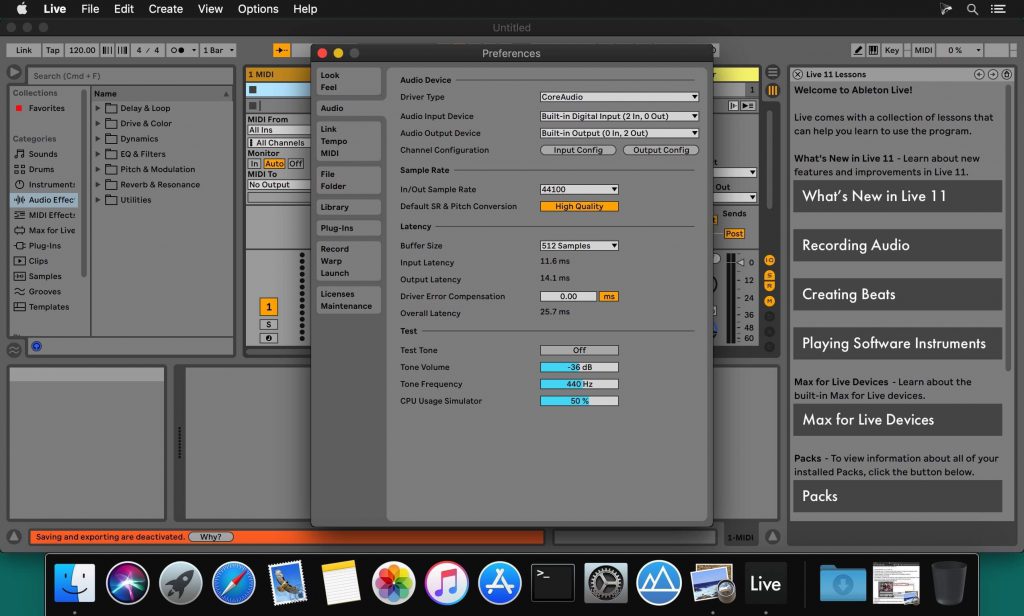Switch to the Record Warp Launch preferences tab
The height and width of the screenshot is (616, 1024).
[x=347, y=260]
